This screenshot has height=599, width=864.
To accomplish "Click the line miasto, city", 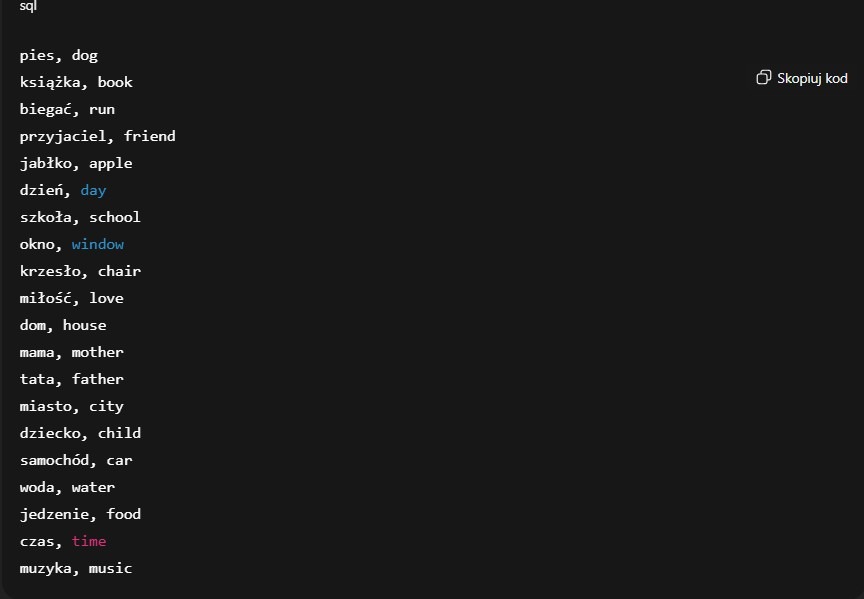I will point(71,406).
